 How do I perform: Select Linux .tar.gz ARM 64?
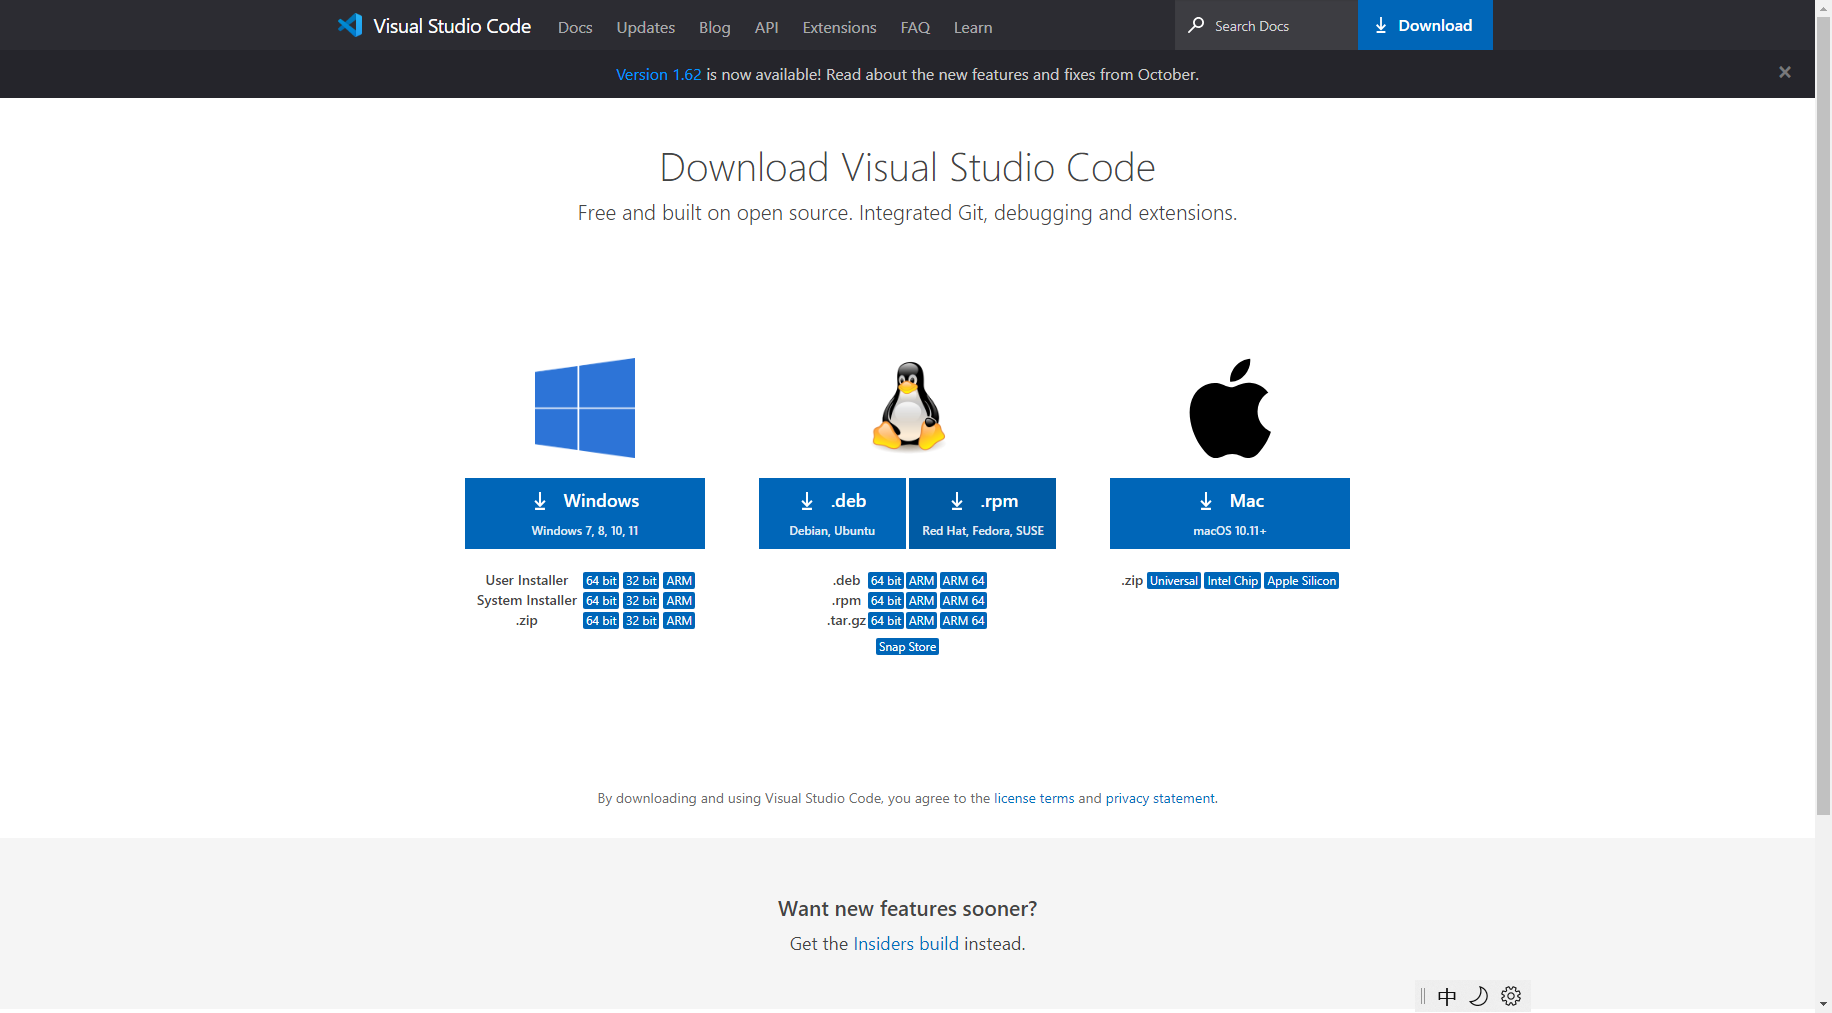964,621
